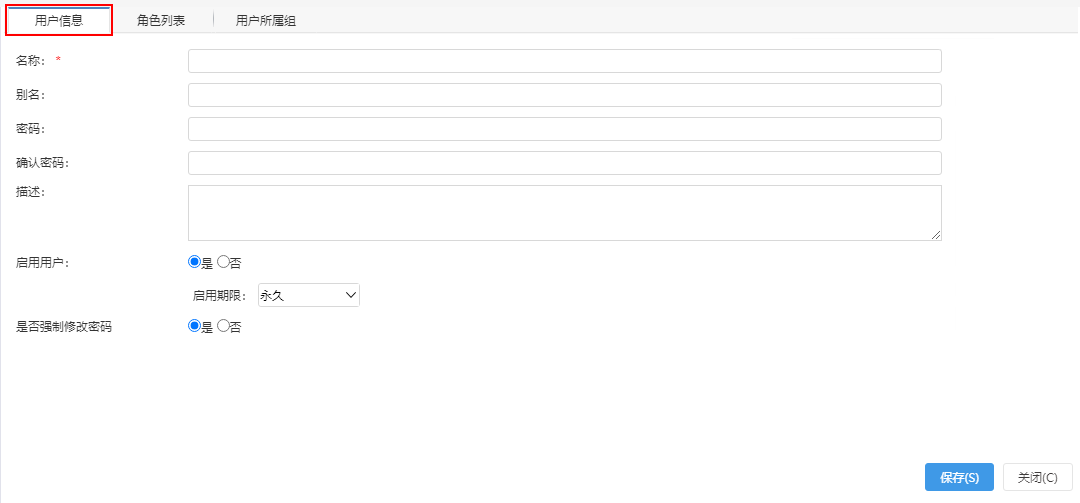
Task: Open the 用户所属组 tab
Action: pos(266,21)
